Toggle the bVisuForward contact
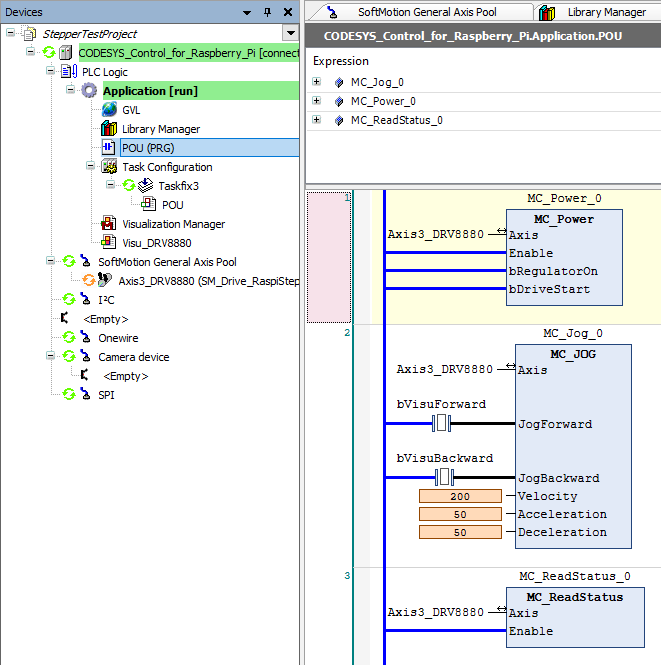The width and height of the screenshot is (661, 665). 441,424
